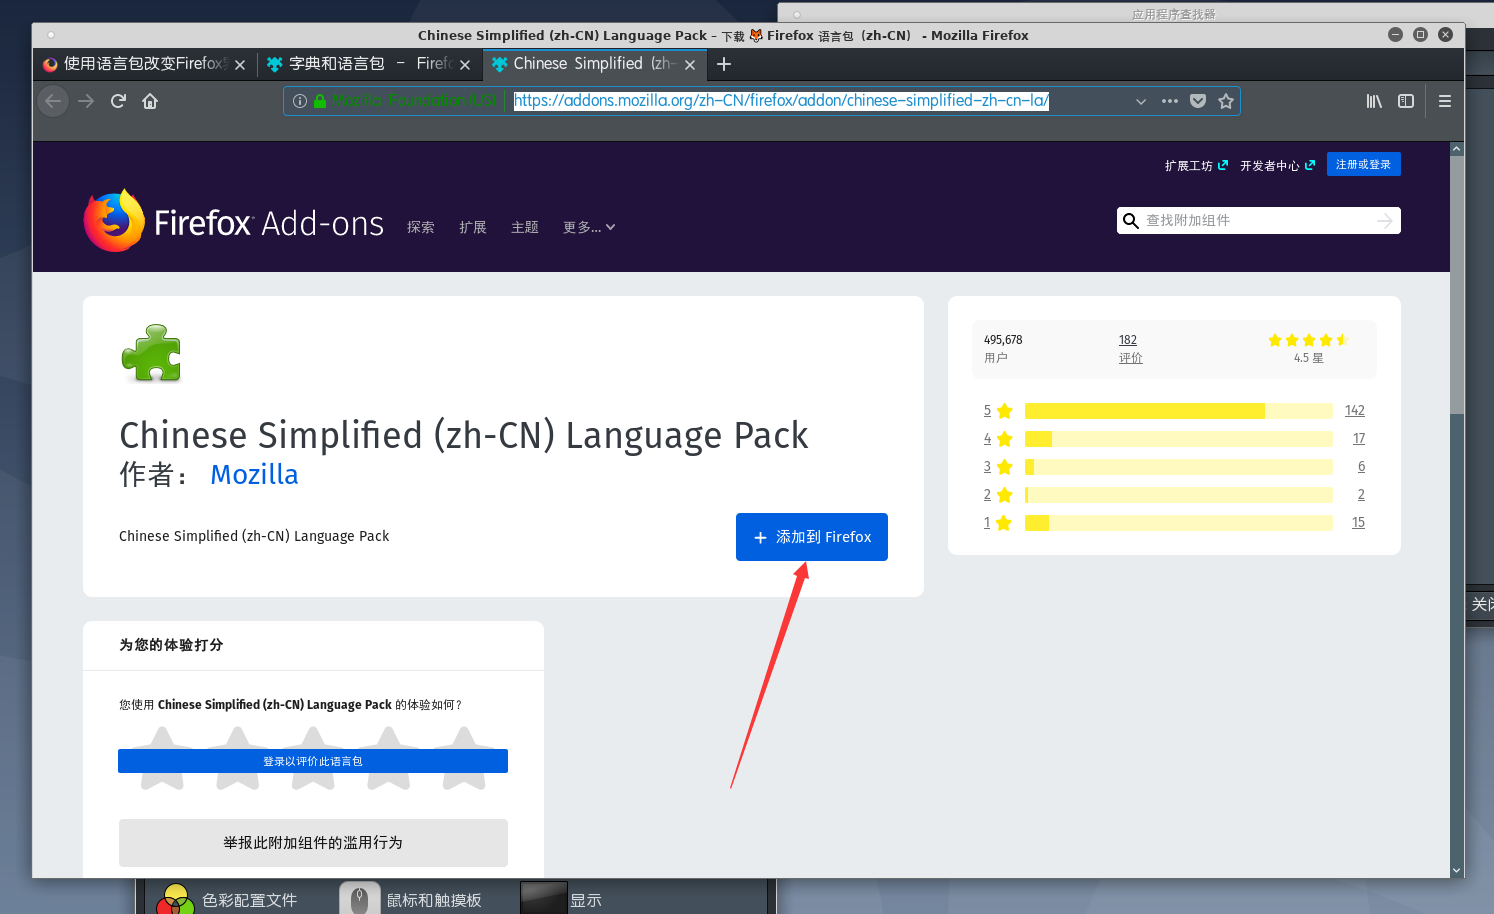Show site information icon in address bar
Image resolution: width=1494 pixels, height=914 pixels.
299,101
